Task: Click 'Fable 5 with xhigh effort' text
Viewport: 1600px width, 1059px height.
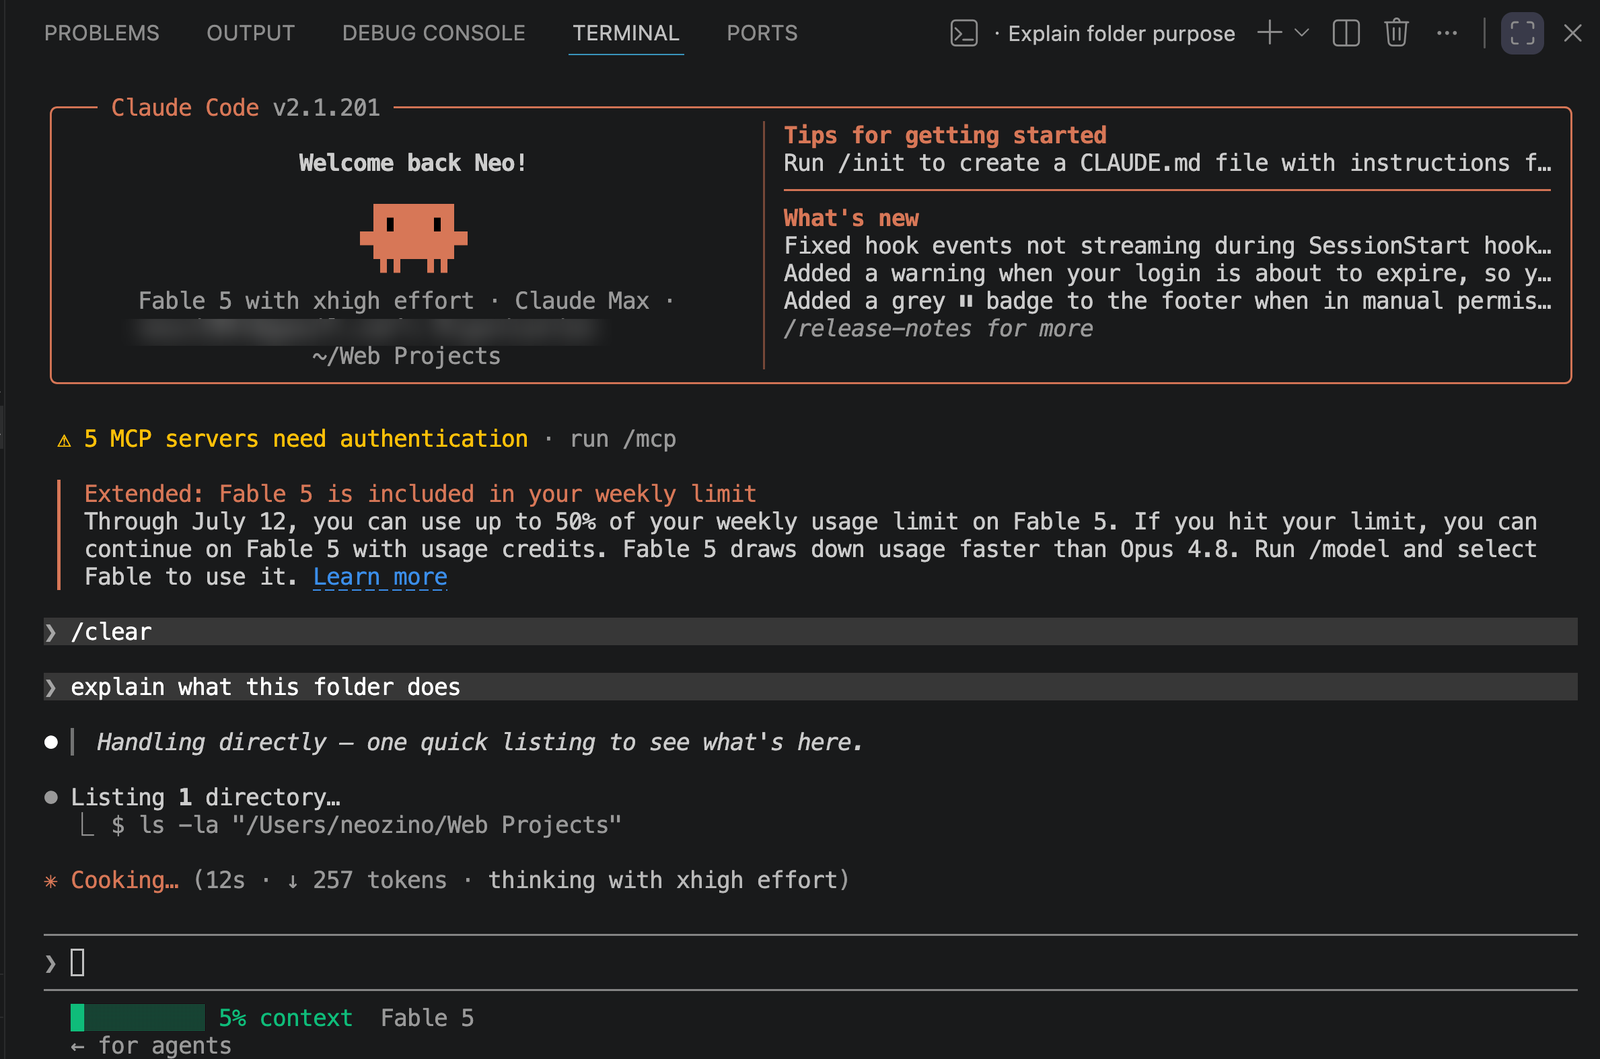Action: [x=306, y=301]
